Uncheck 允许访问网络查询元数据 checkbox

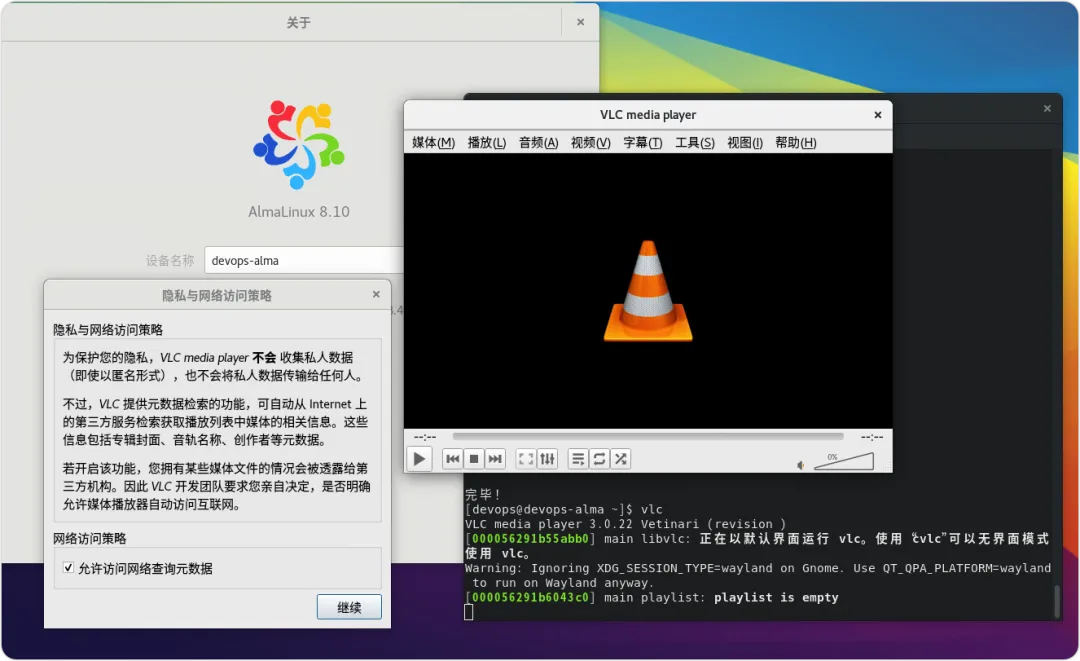click(x=68, y=567)
